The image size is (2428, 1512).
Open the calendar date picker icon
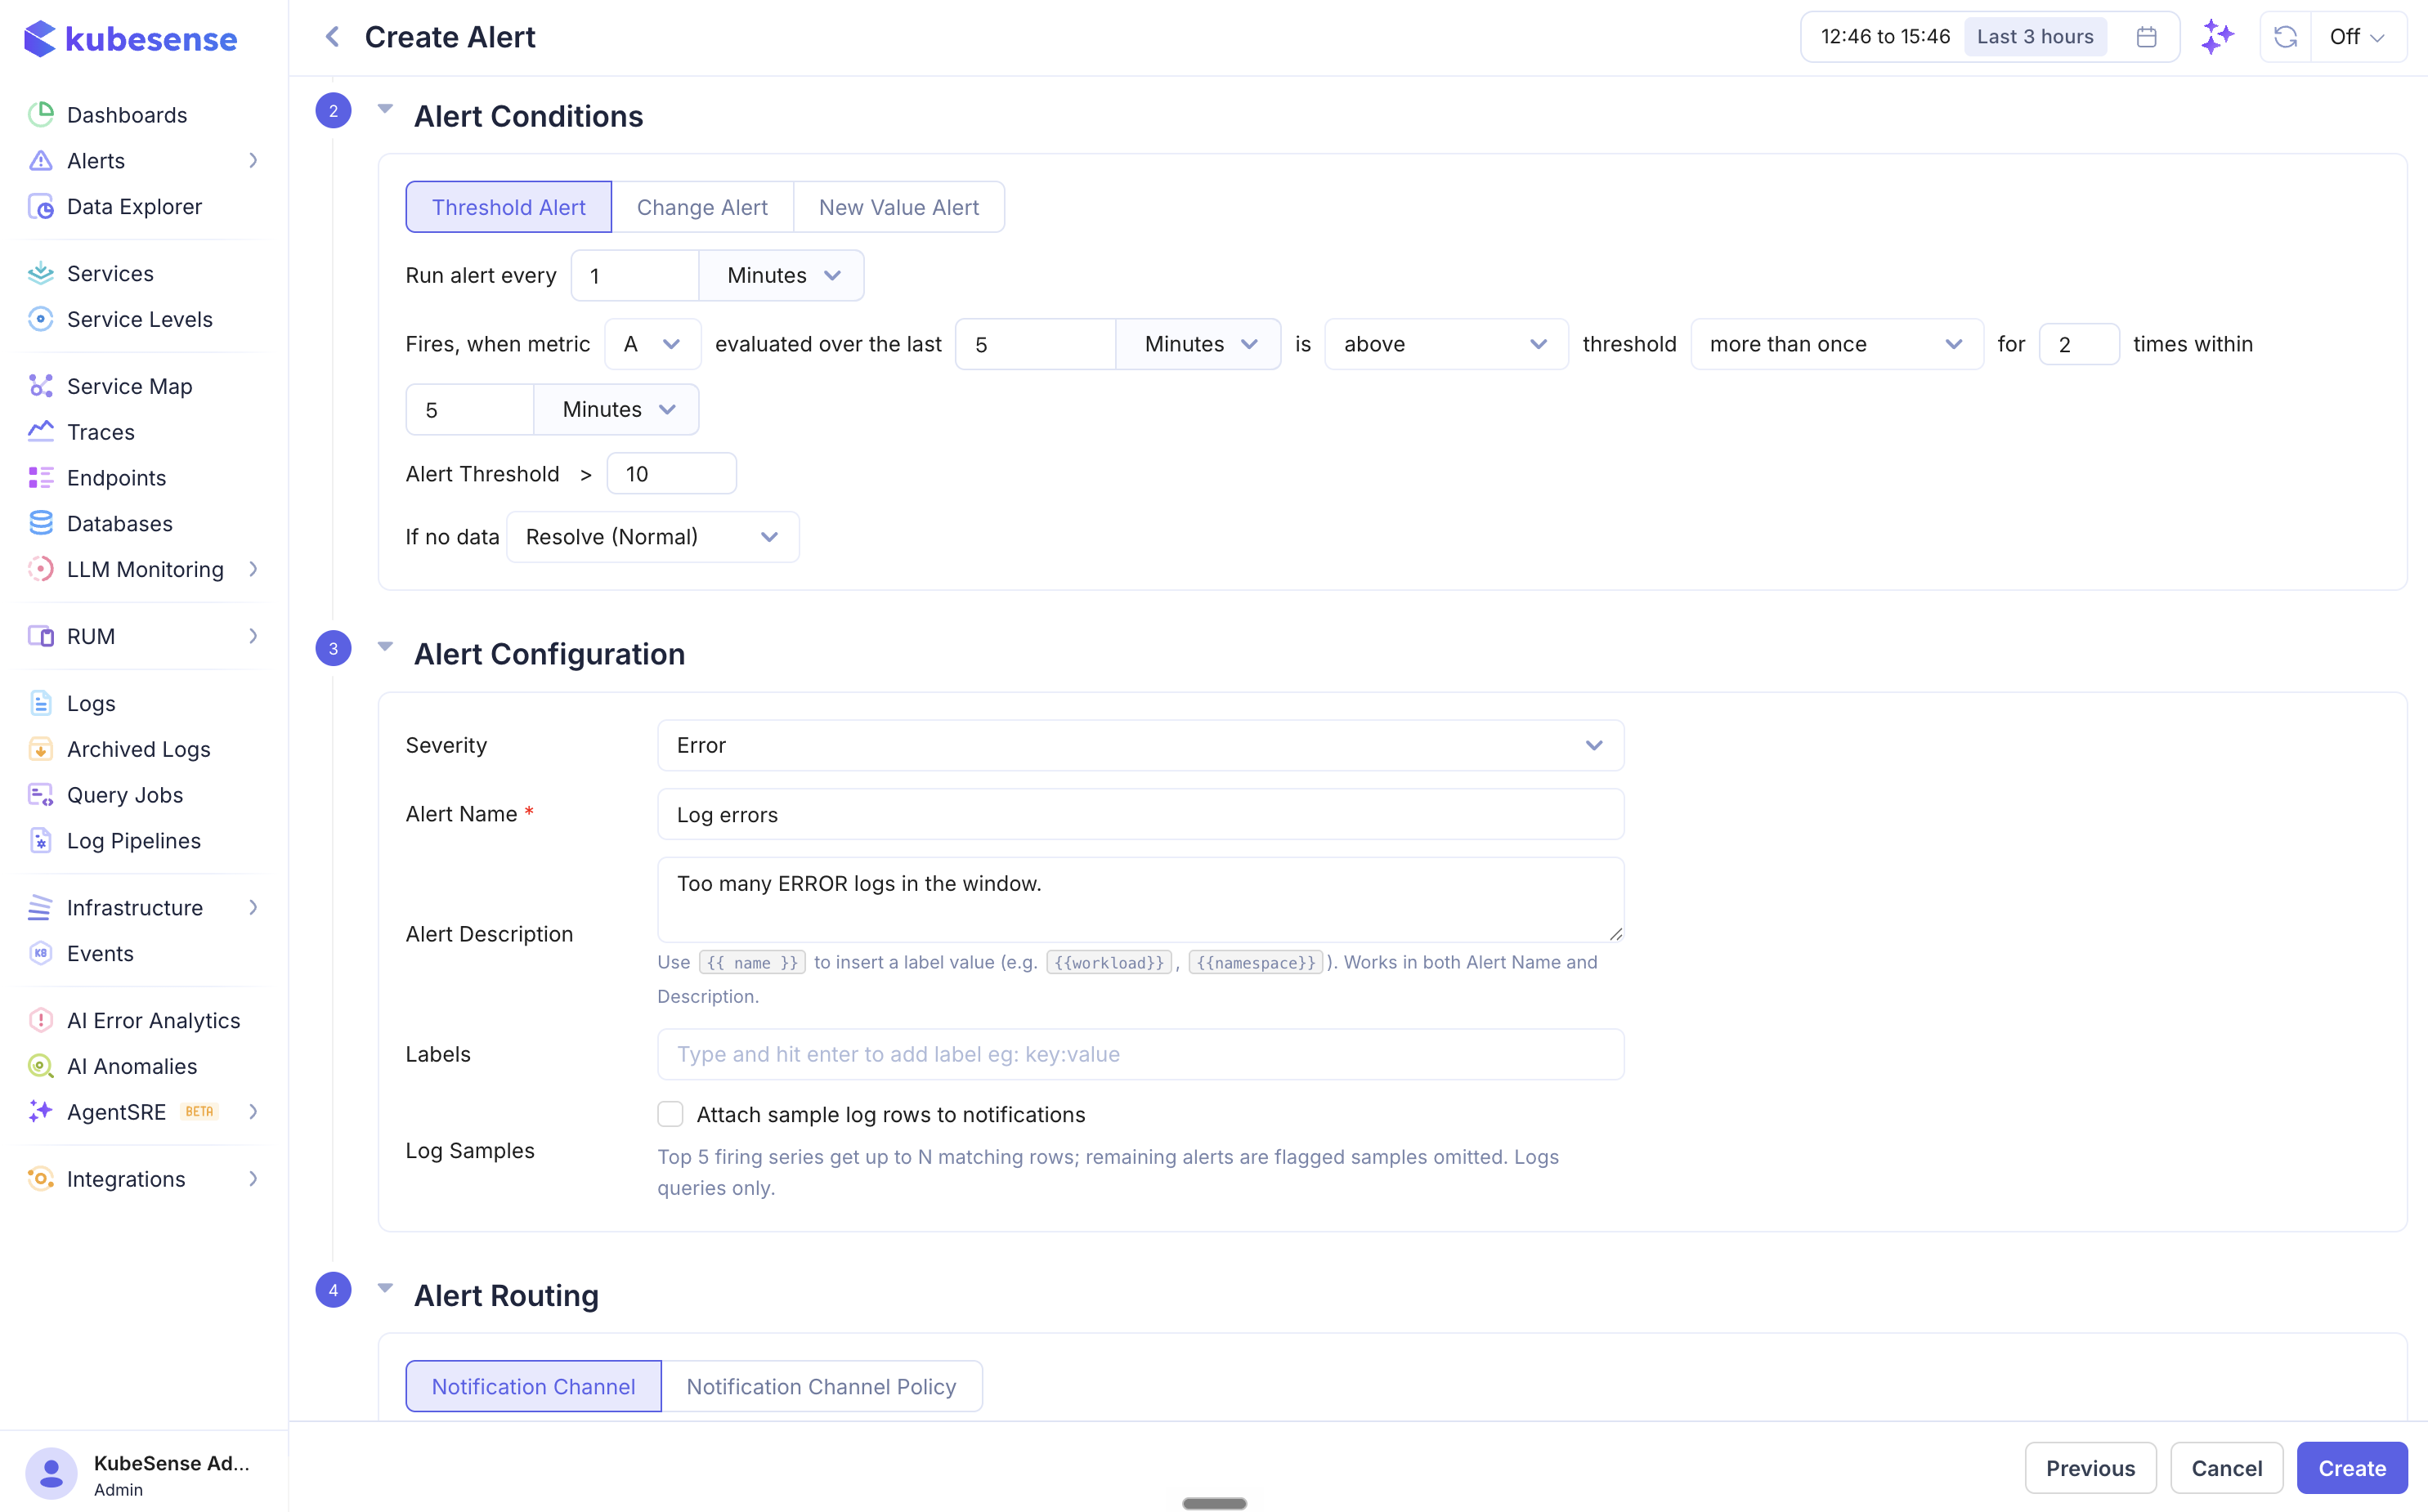point(2146,37)
